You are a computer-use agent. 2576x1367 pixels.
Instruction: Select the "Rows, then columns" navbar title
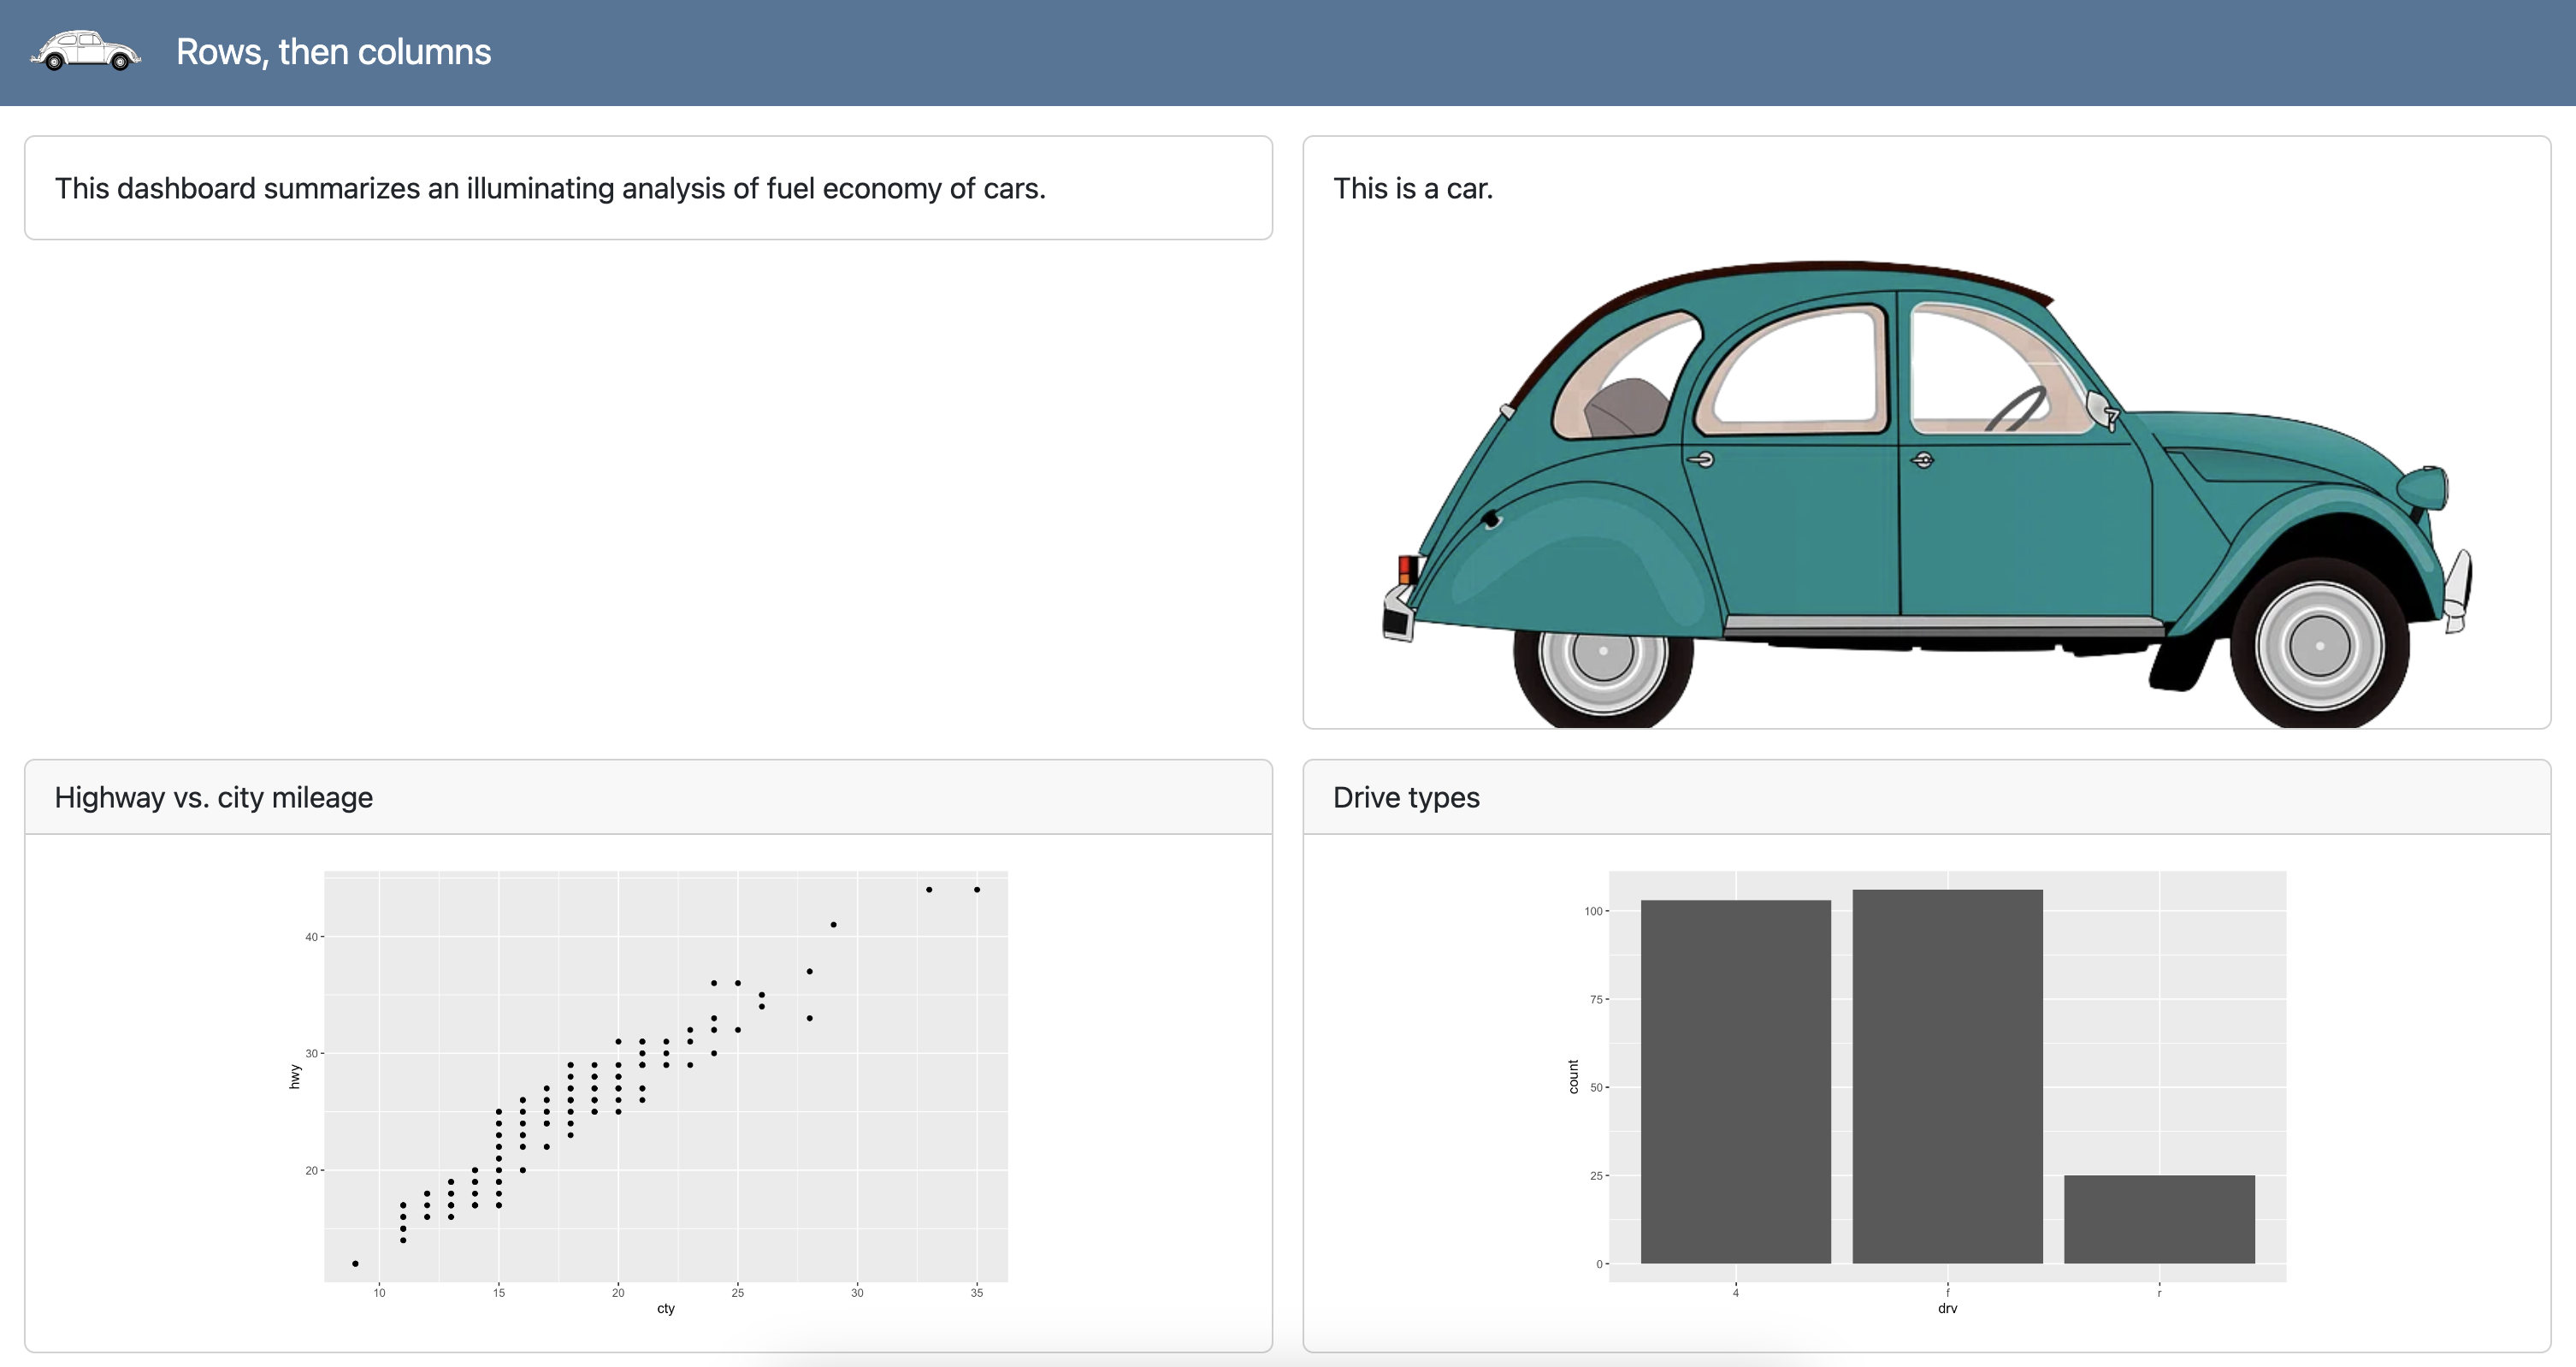[x=332, y=52]
